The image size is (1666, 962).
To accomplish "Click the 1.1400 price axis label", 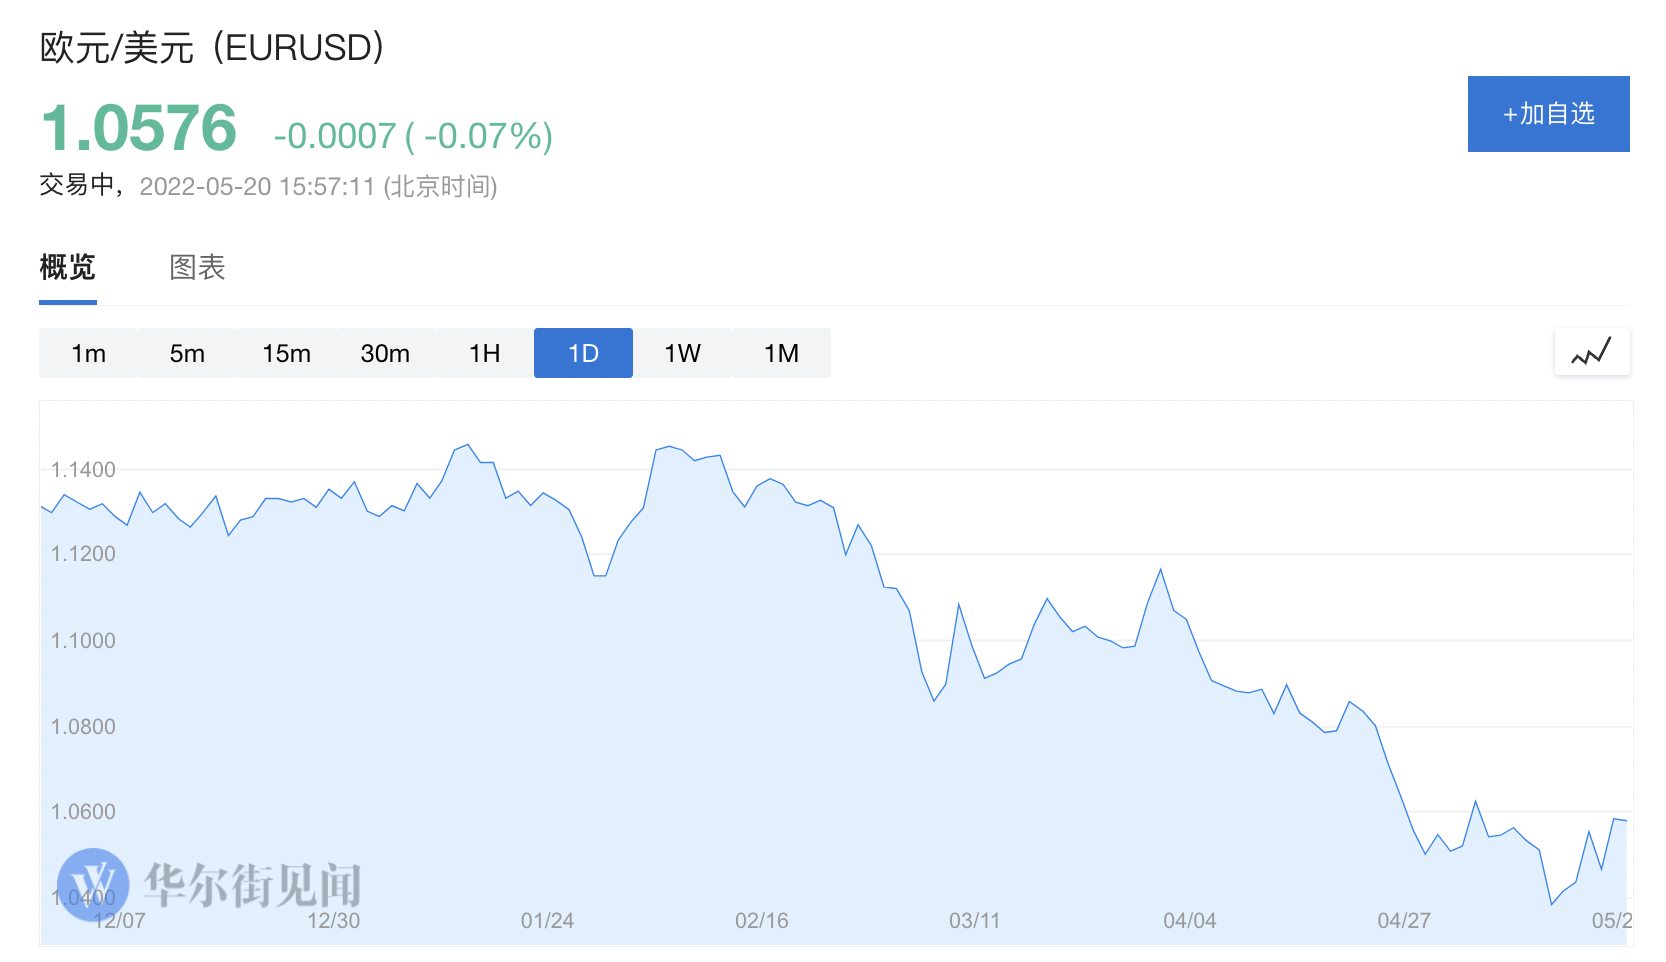I will pyautogui.click(x=83, y=469).
